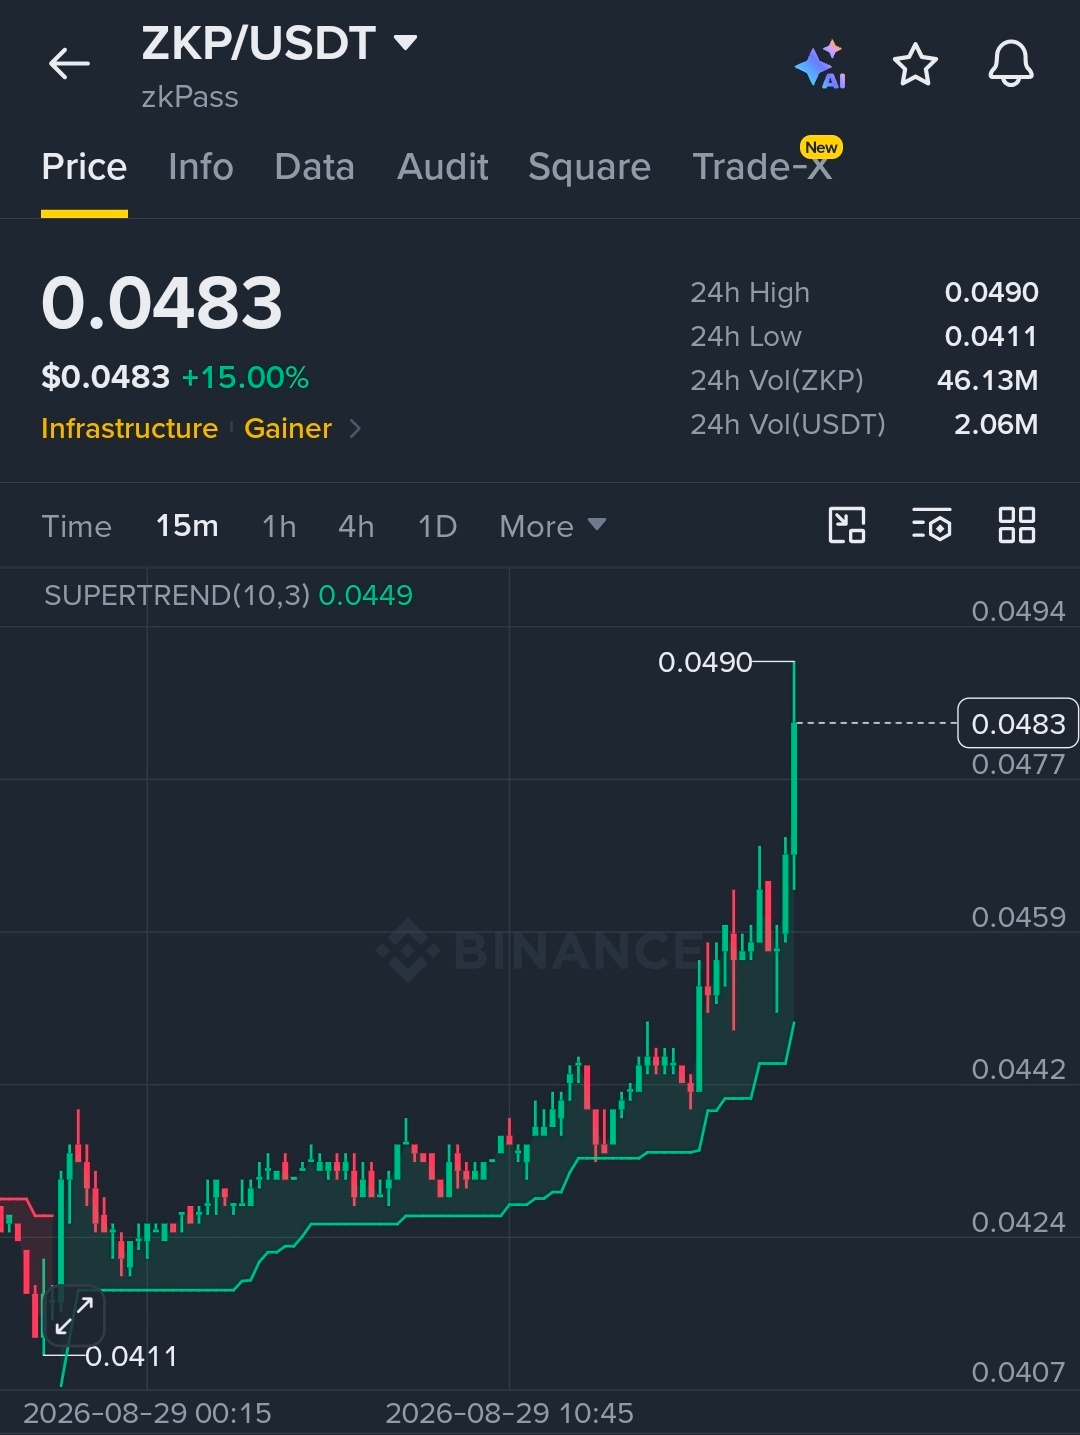Viewport: 1080px width, 1435px height.
Task: Tap the 2026-08-29 10:45 time label
Action: (x=509, y=1413)
